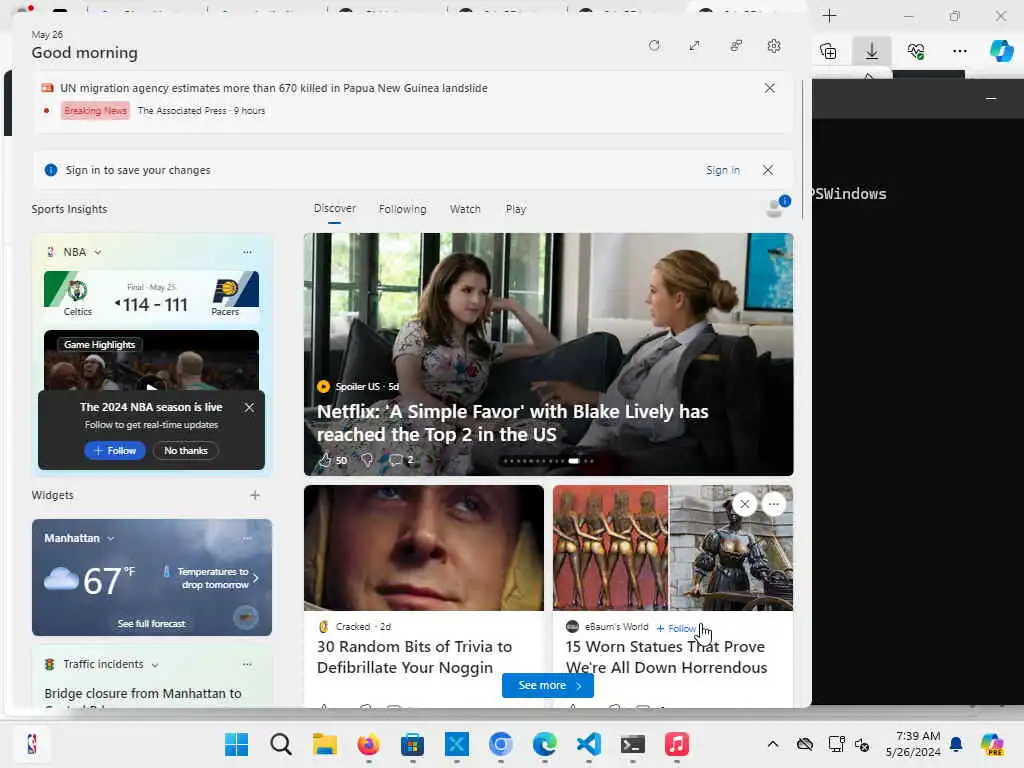The width and height of the screenshot is (1024, 768).
Task: Close the sign-in prompt banner
Action: [768, 170]
